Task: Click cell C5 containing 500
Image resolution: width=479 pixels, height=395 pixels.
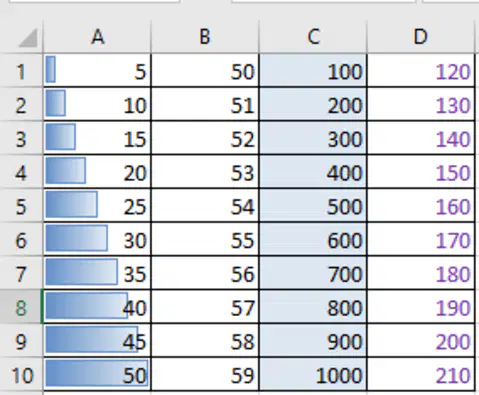Action: point(313,205)
